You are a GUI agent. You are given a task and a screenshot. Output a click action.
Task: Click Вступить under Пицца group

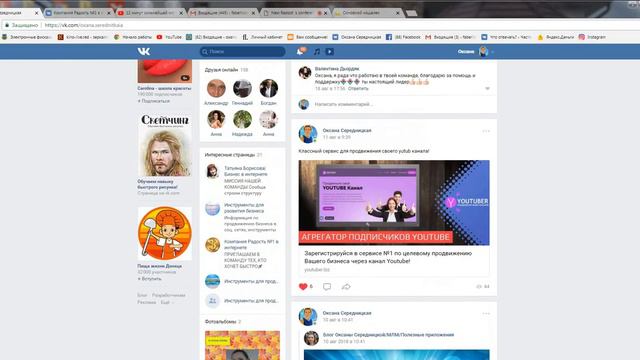(x=149, y=279)
